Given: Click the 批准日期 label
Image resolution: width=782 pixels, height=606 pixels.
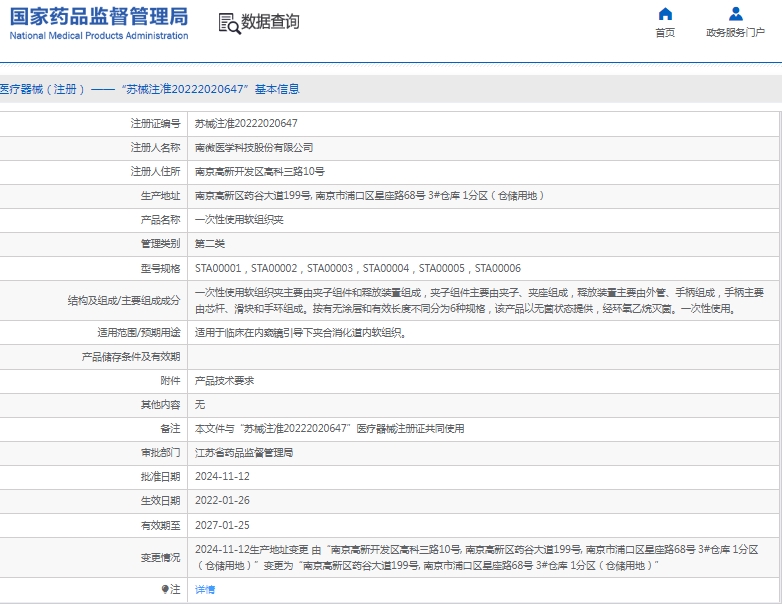Looking at the screenshot, I should 161,477.
